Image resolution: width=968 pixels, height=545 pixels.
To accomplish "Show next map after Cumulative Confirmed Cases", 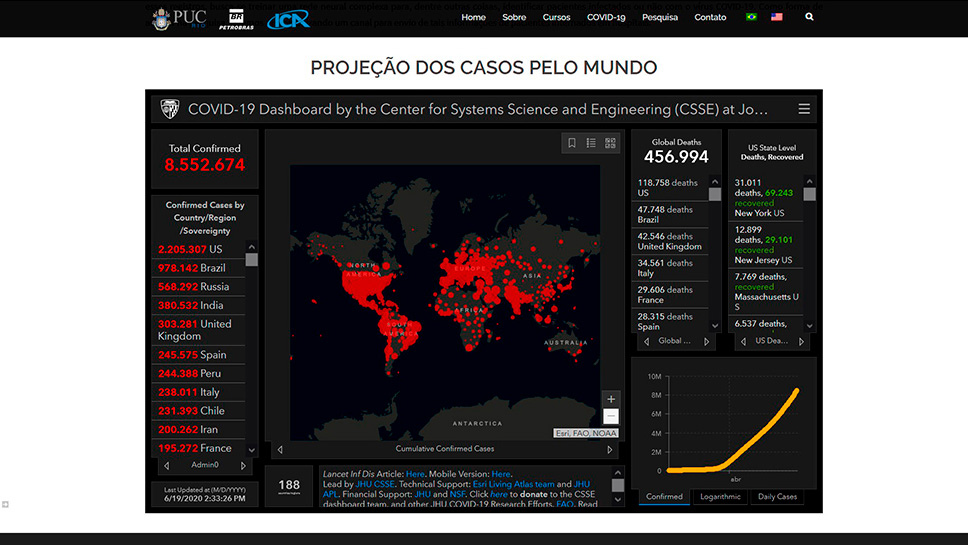I will [x=610, y=450].
